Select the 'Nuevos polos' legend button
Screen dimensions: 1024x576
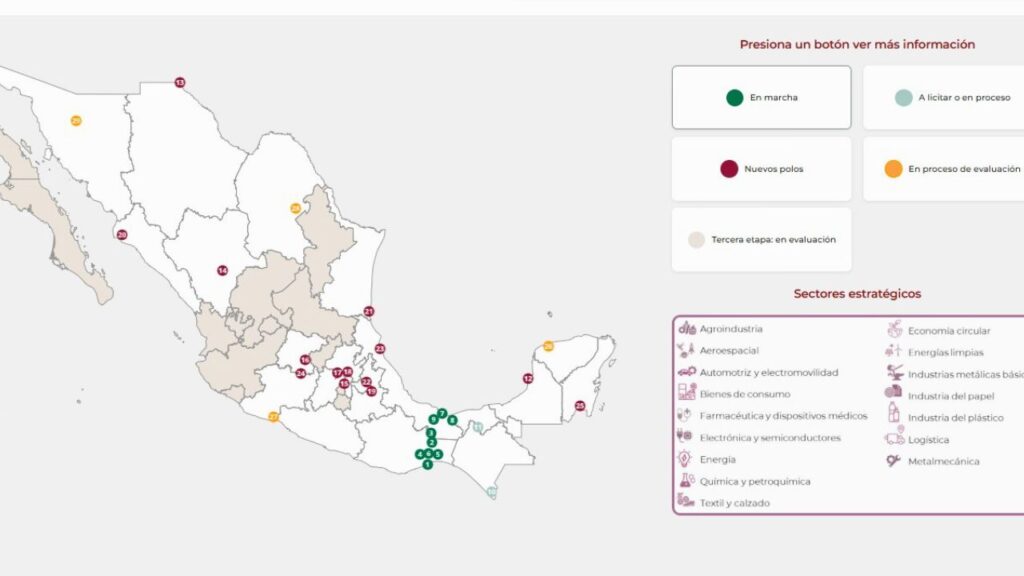(761, 168)
